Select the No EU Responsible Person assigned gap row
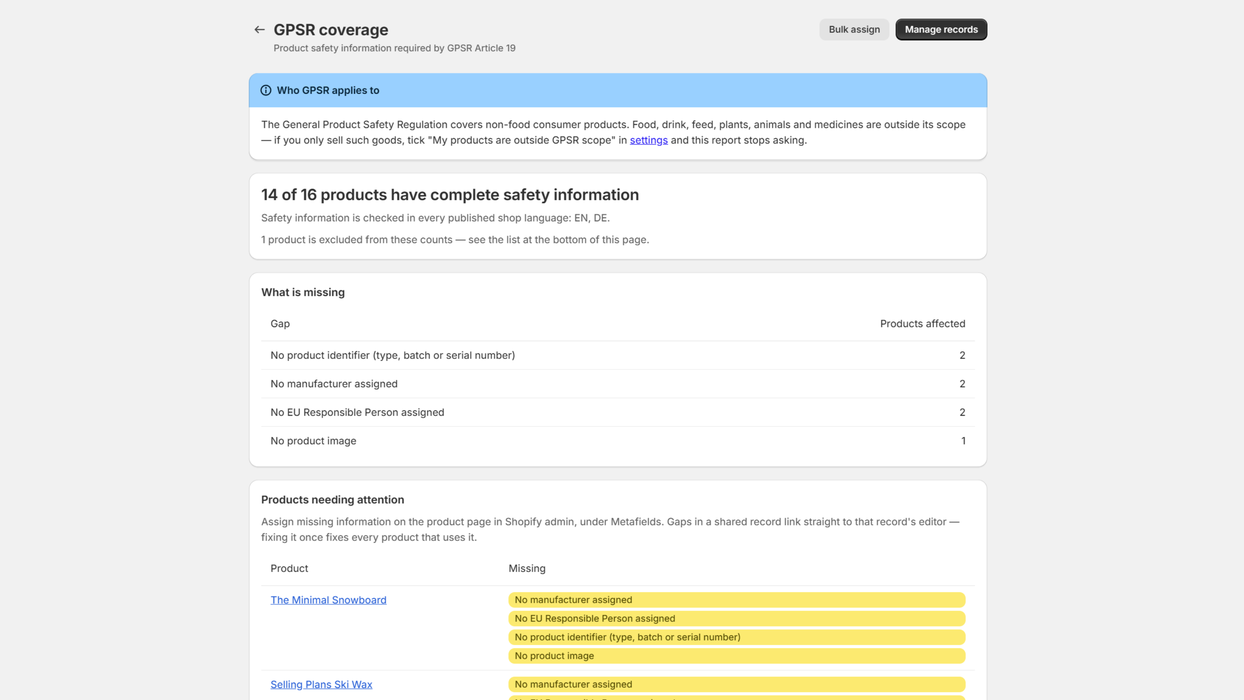Screen dimensions: 1244x700 tap(618, 413)
